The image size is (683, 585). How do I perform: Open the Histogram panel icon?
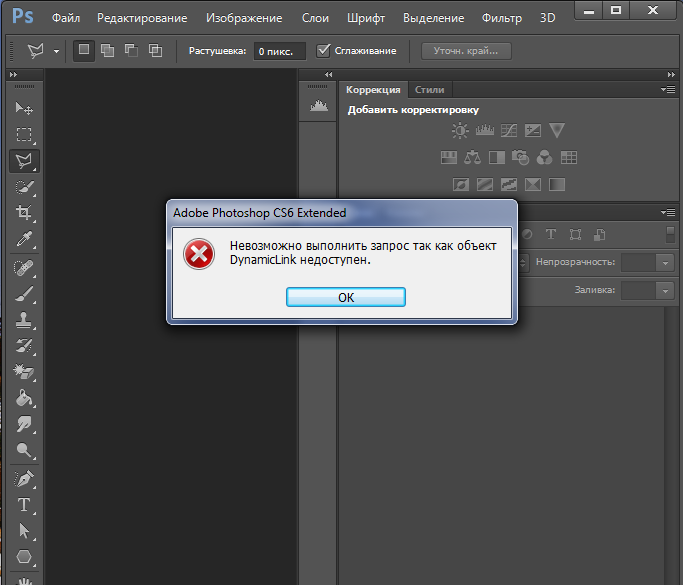[320, 107]
